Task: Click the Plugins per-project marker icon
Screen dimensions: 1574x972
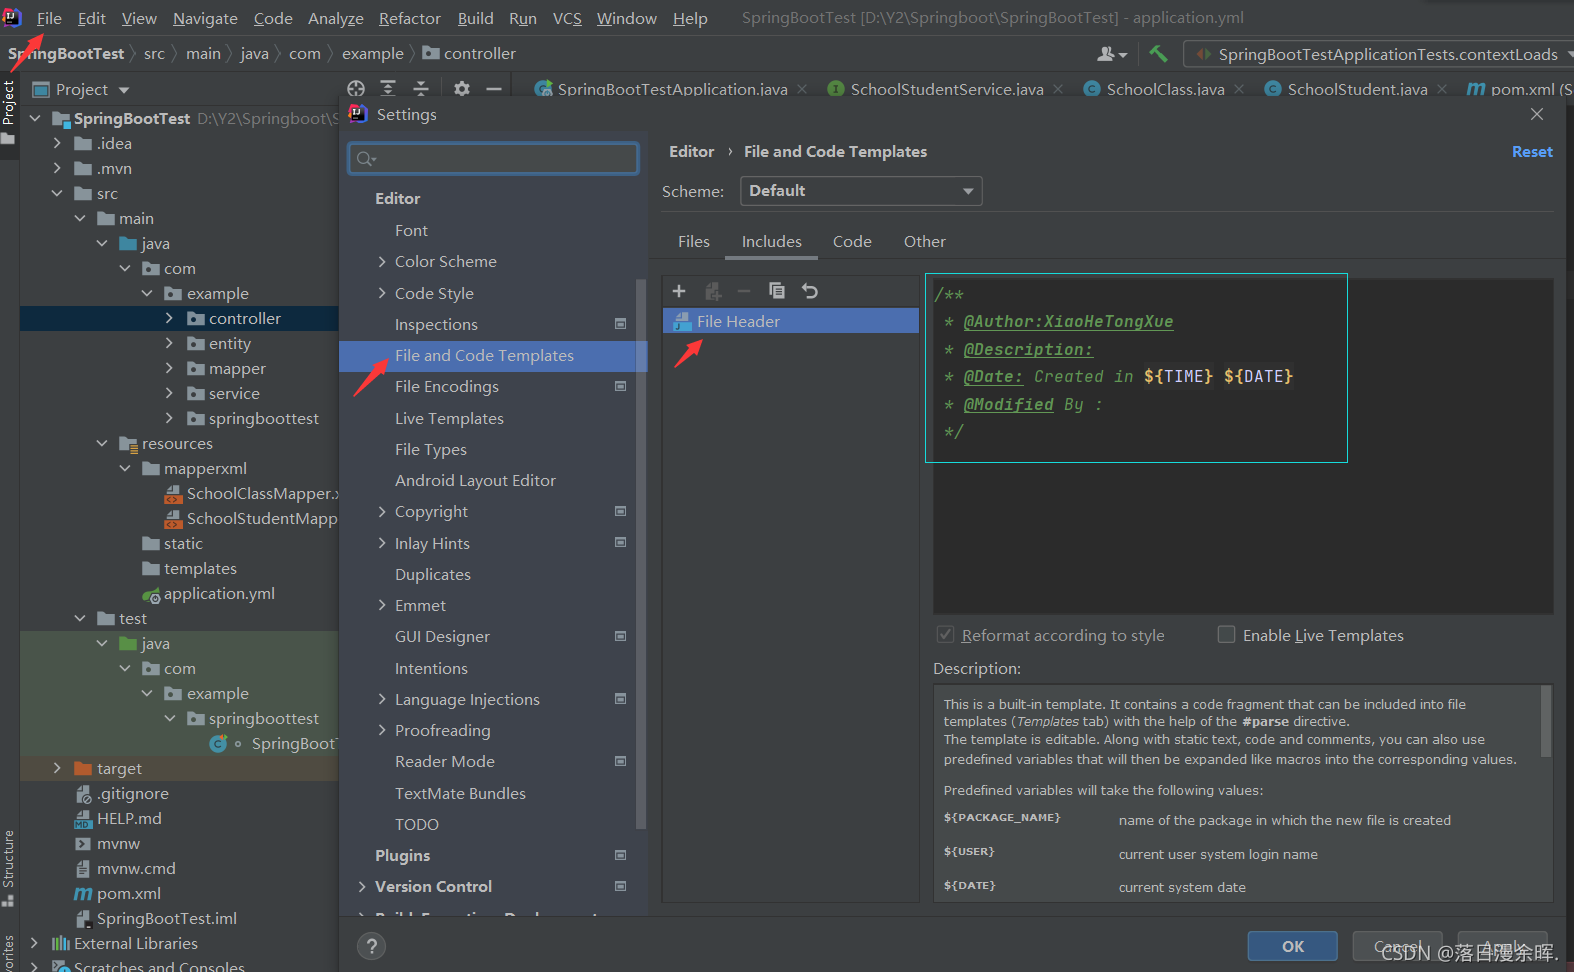Action: [x=620, y=855]
